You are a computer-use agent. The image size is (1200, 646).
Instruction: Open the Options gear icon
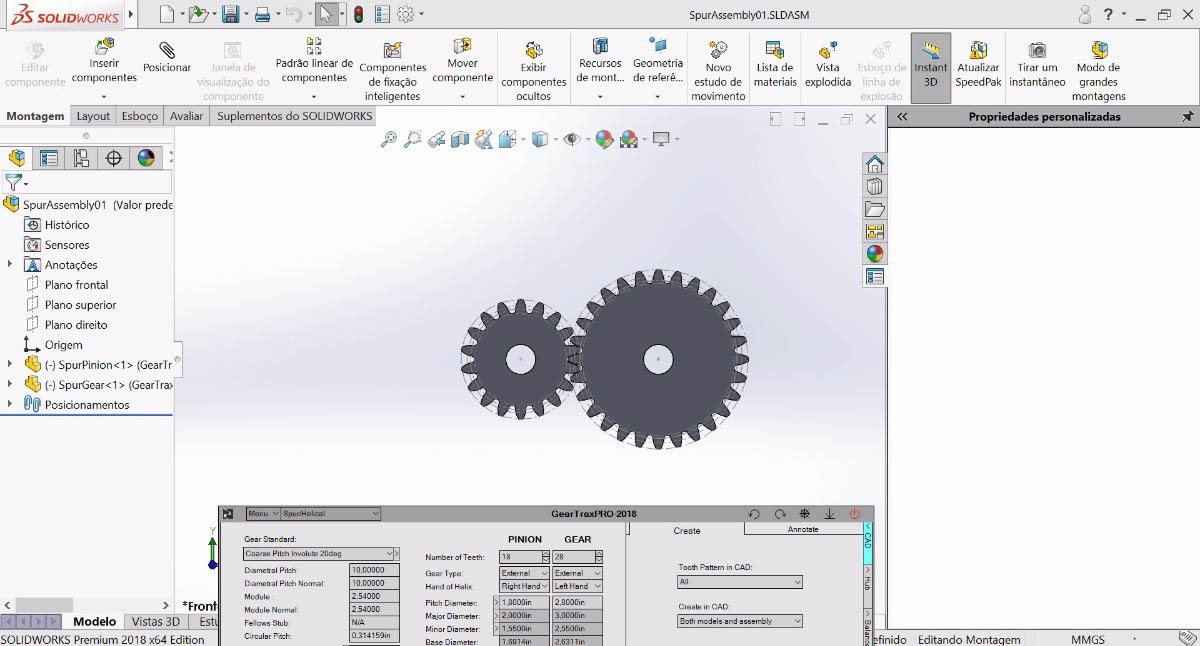[405, 15]
